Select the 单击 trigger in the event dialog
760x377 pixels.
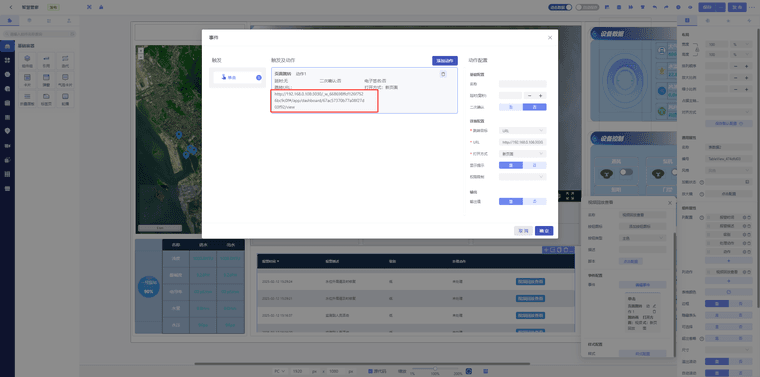tap(238, 78)
